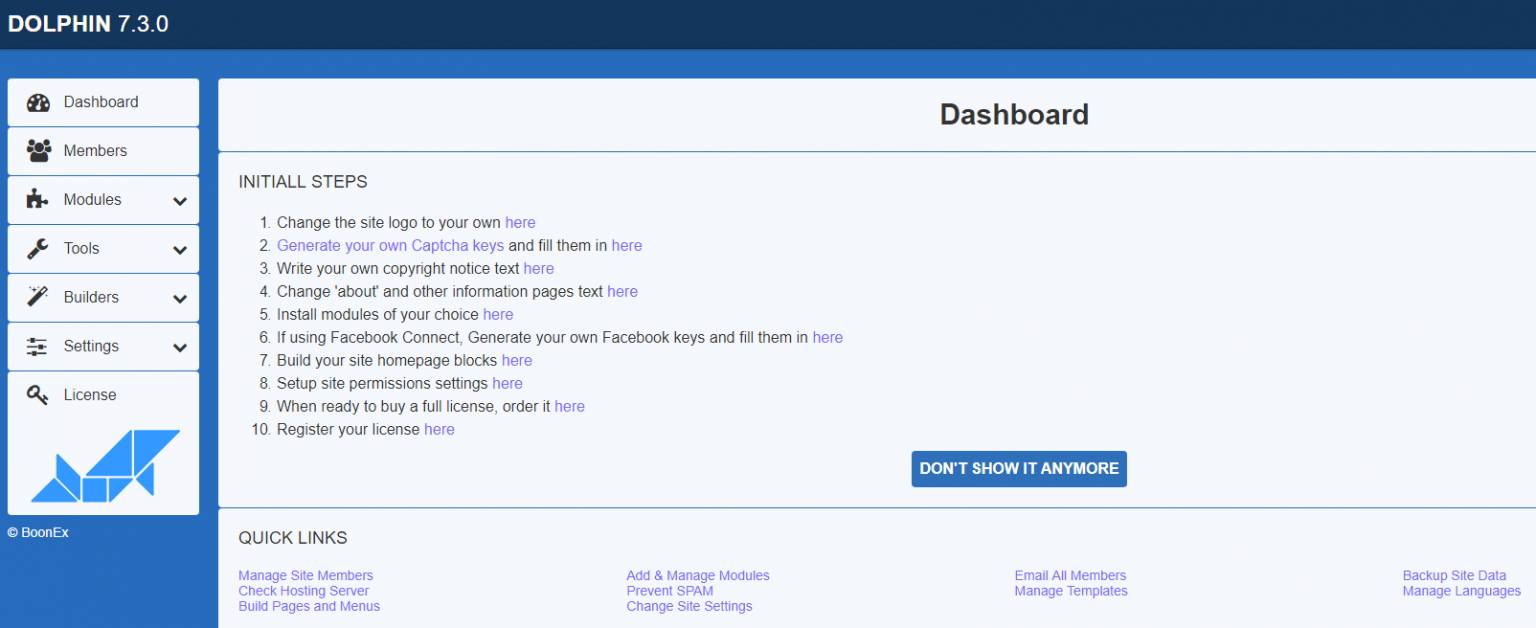Expand the Builders menu chevron

180,298
